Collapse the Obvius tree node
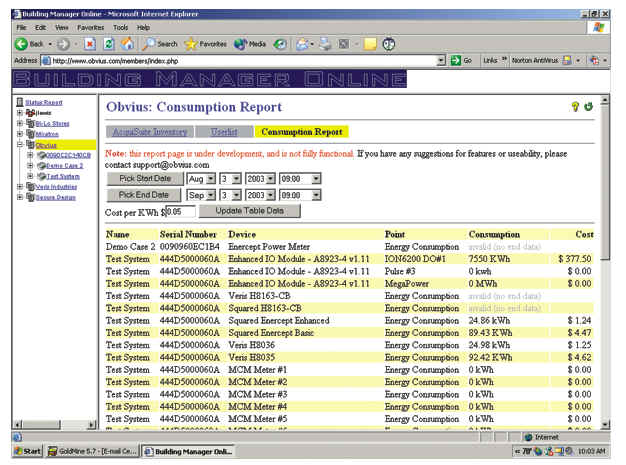This screenshot has height=465, width=626. (20, 144)
